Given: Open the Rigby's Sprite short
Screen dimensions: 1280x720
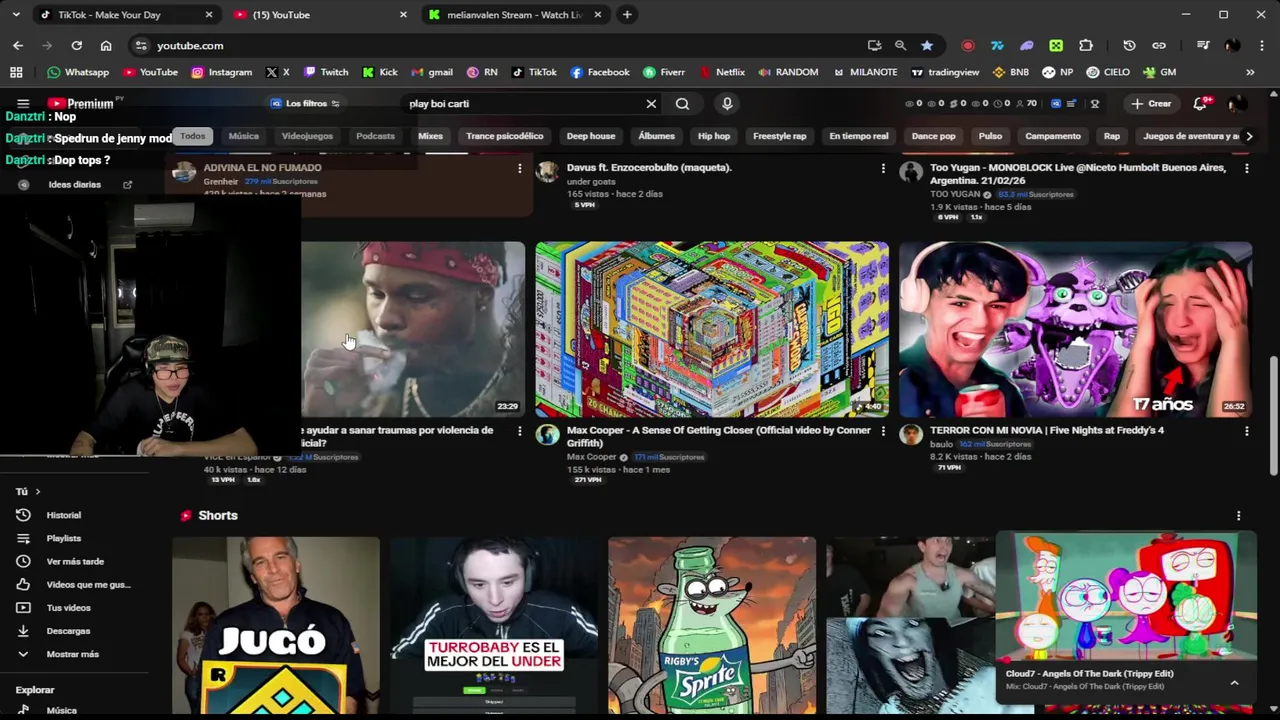Looking at the screenshot, I should (712, 626).
